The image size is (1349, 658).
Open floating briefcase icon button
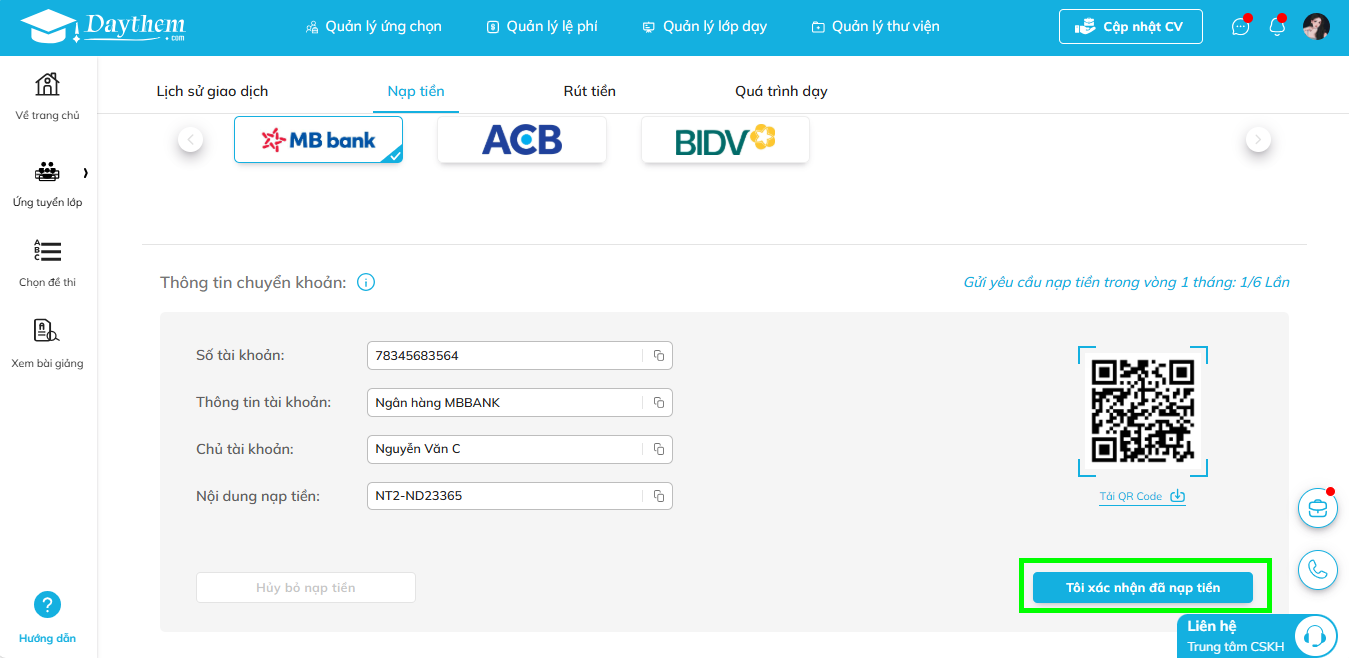(1318, 508)
